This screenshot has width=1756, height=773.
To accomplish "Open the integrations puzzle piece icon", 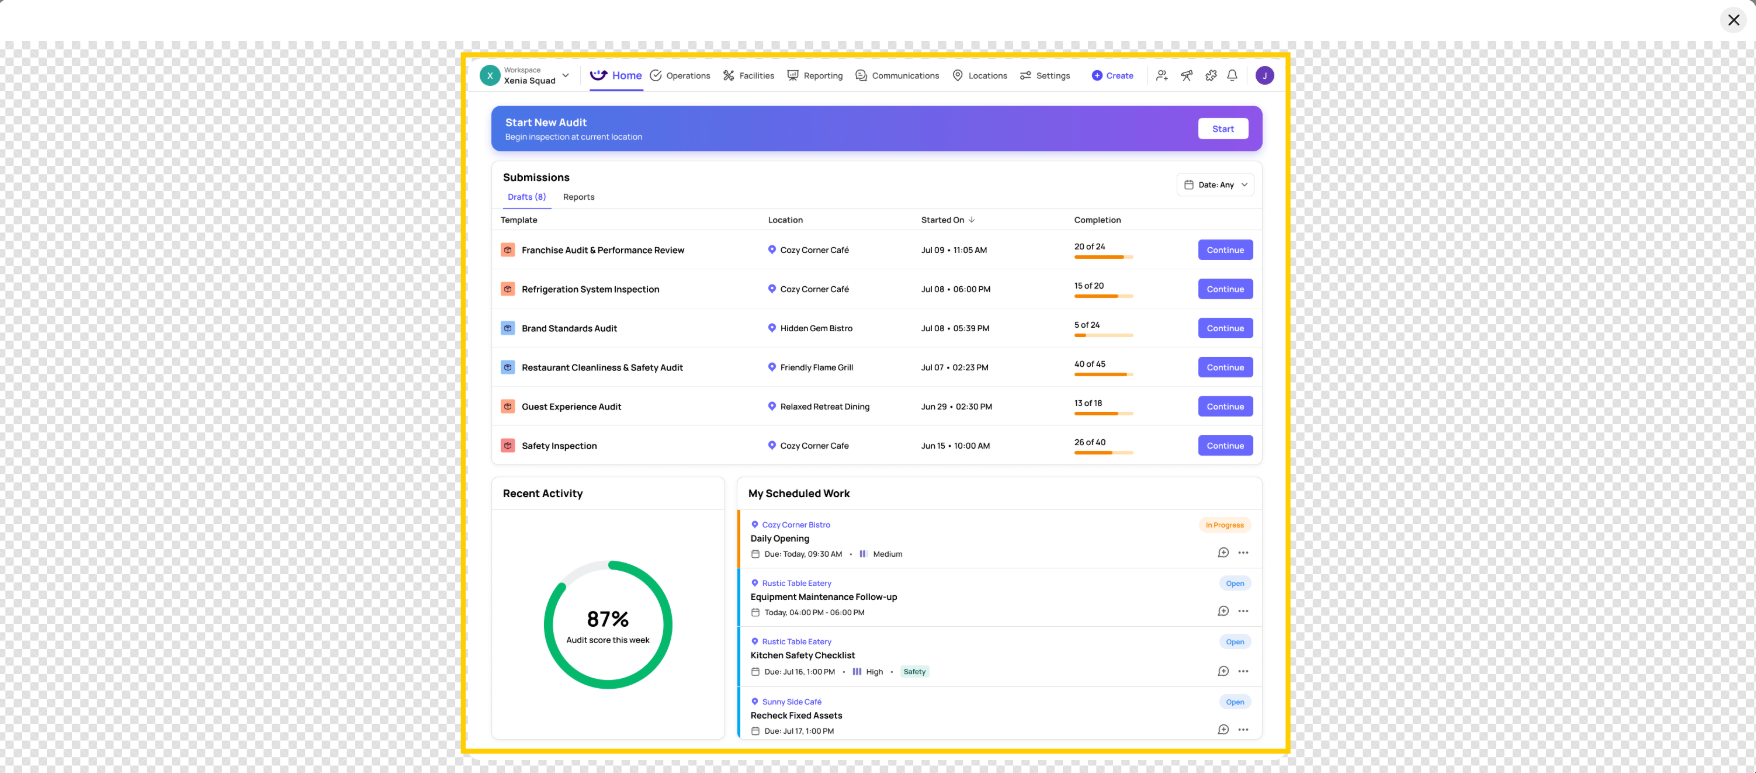I will [1211, 75].
